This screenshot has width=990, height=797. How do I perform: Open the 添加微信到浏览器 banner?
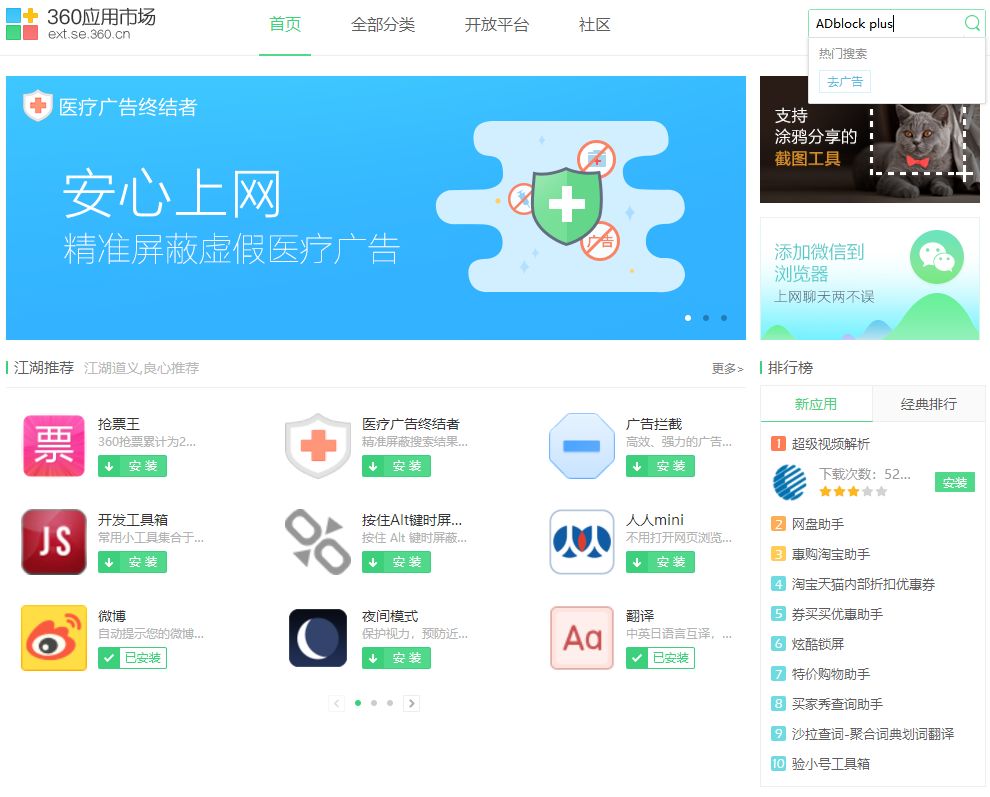869,279
